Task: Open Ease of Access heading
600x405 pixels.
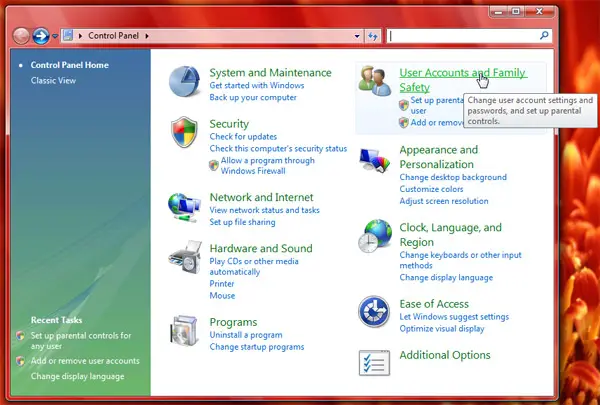Action: point(434,304)
